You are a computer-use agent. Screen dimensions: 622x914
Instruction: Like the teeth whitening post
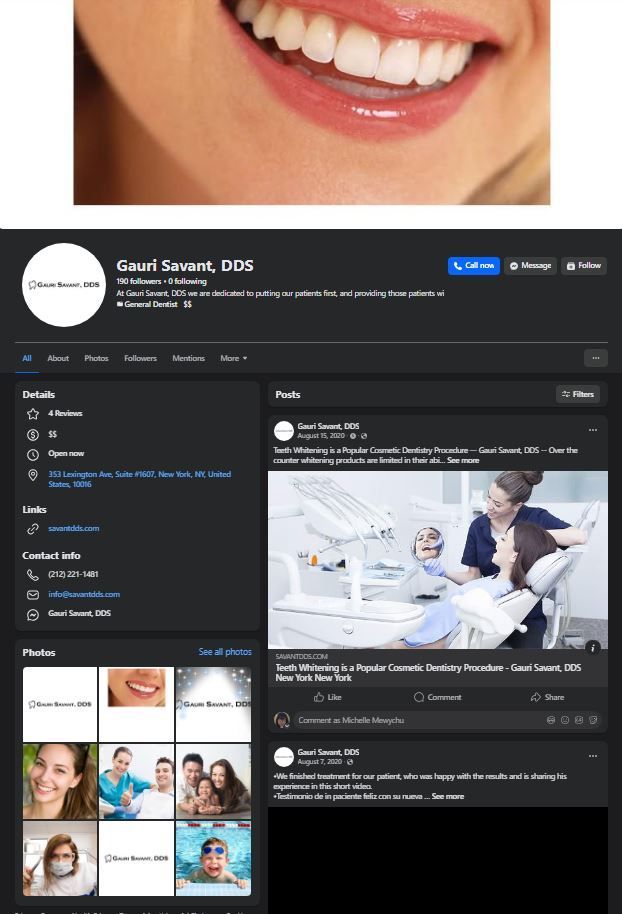[x=328, y=697]
